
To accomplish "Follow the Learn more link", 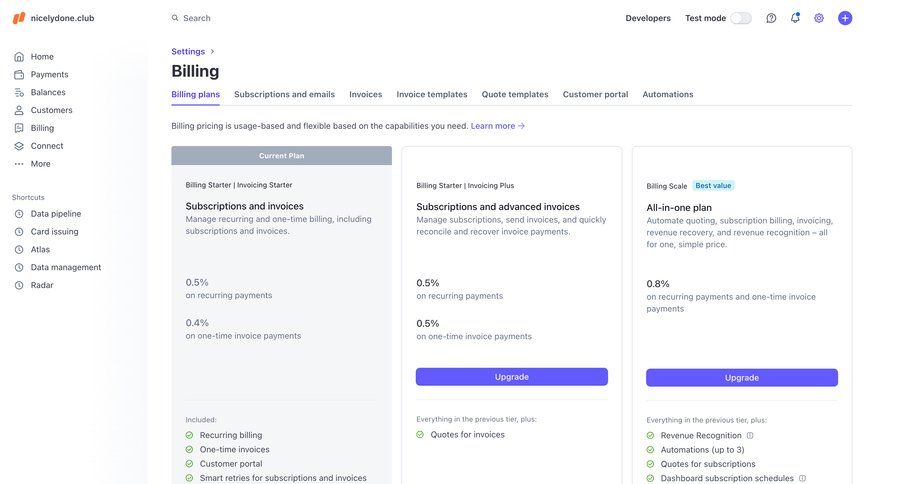I will coord(498,126).
